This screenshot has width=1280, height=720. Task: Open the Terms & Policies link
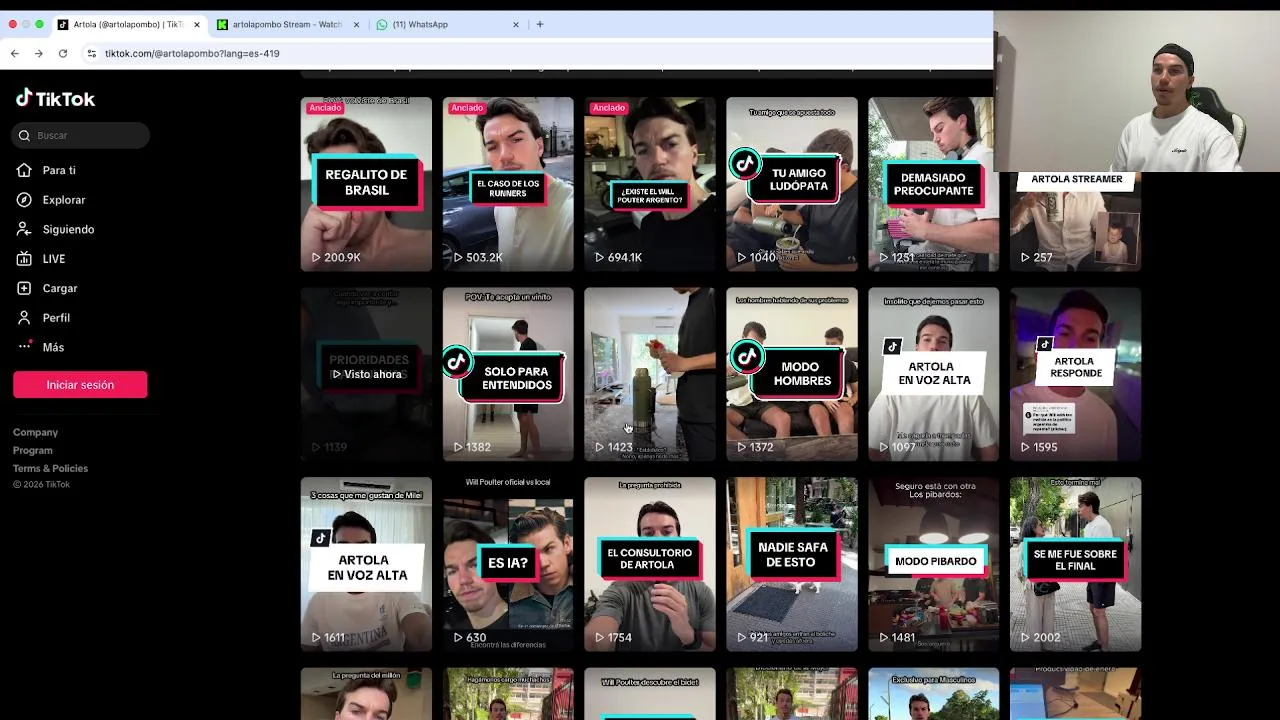pos(50,468)
